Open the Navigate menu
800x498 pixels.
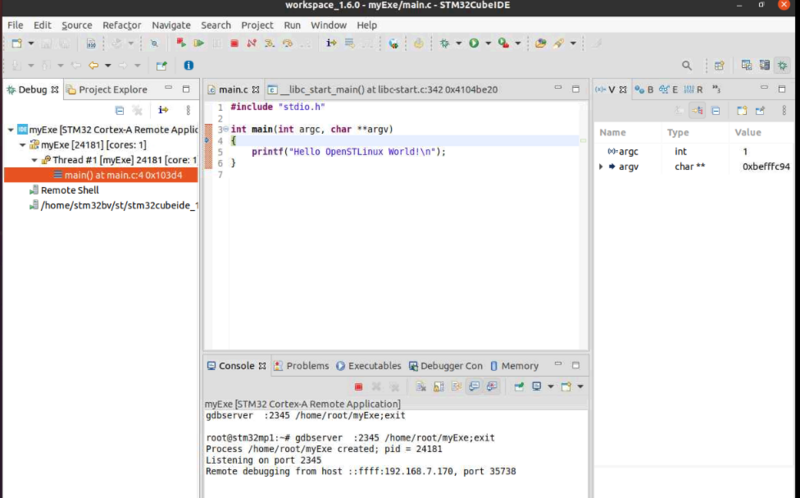171,25
